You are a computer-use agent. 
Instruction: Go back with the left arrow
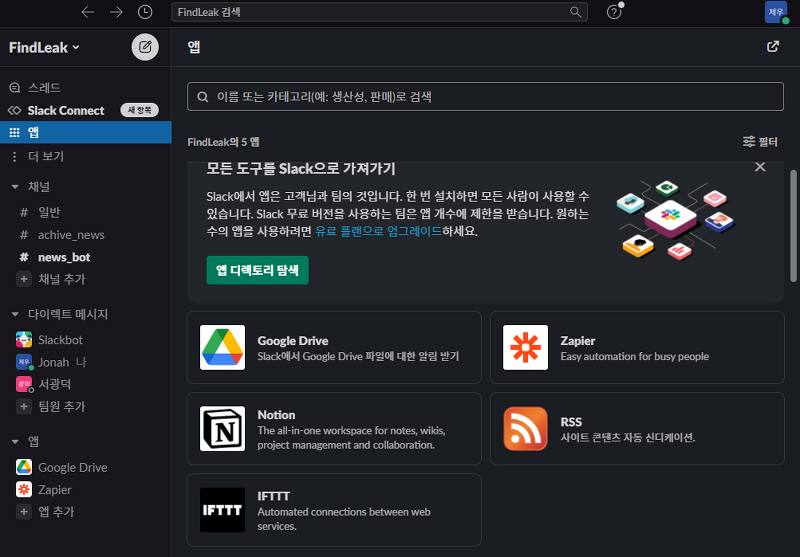tap(88, 12)
